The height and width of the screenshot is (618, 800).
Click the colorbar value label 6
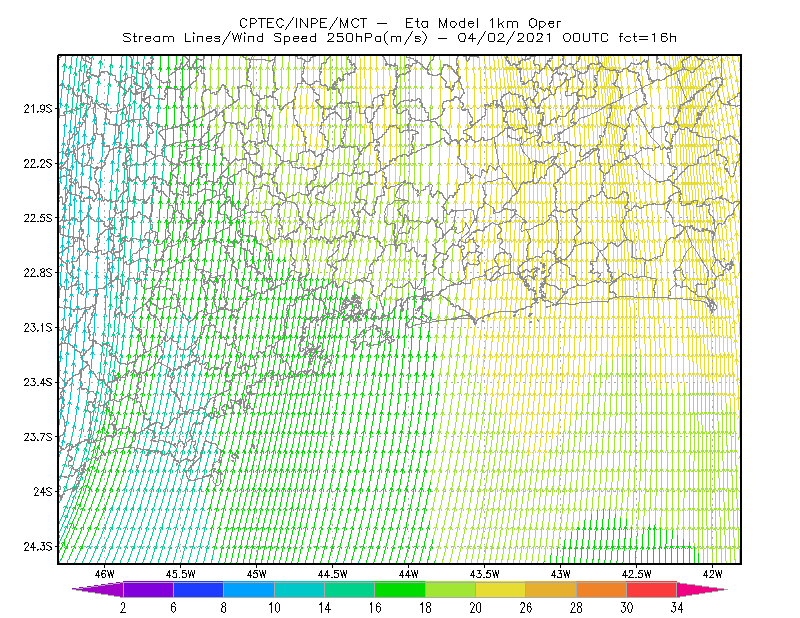pos(173,608)
